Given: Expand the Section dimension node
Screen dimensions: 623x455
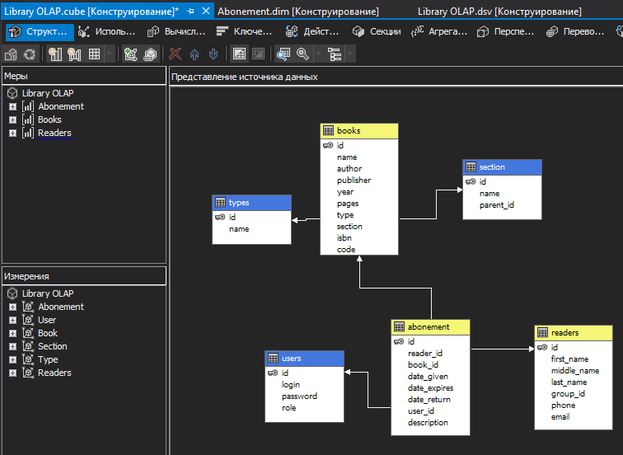Looking at the screenshot, I should coord(13,346).
